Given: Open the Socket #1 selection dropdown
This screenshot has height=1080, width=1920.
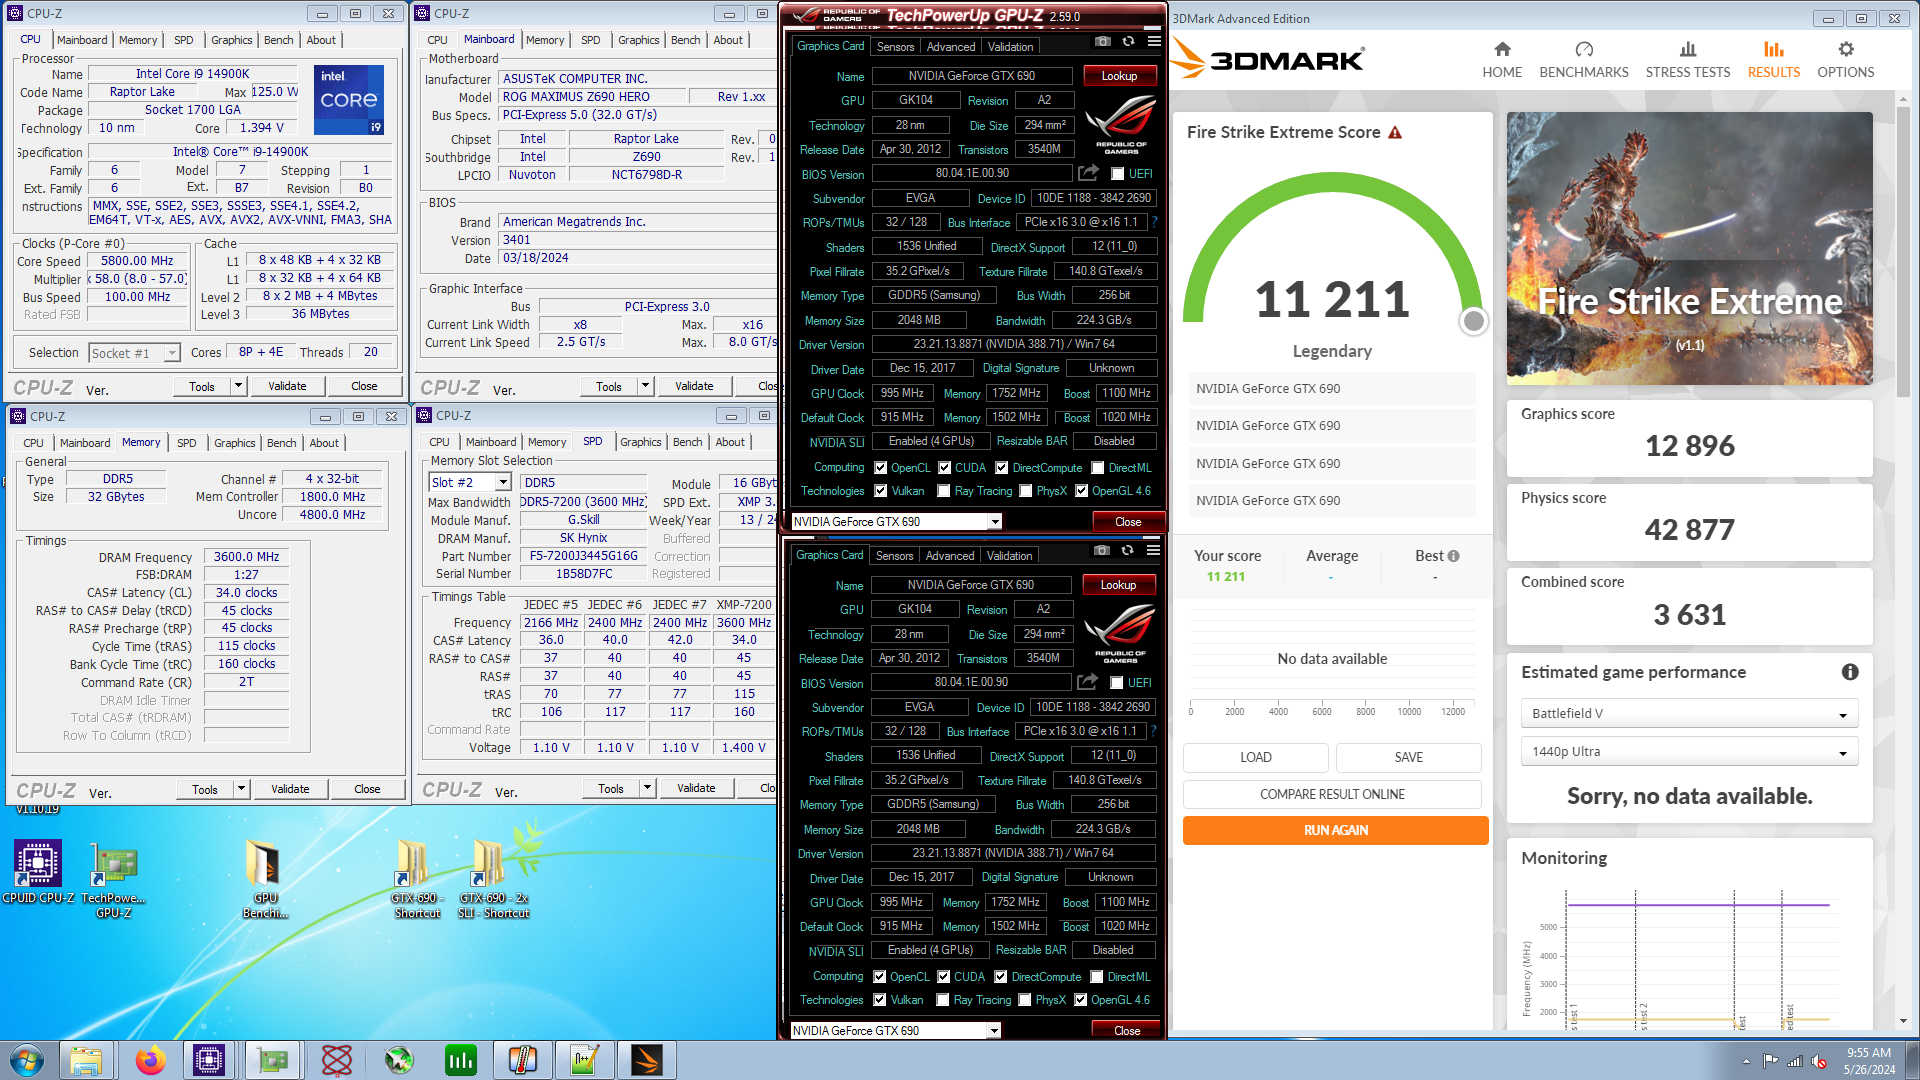Looking at the screenshot, I should pyautogui.click(x=134, y=353).
